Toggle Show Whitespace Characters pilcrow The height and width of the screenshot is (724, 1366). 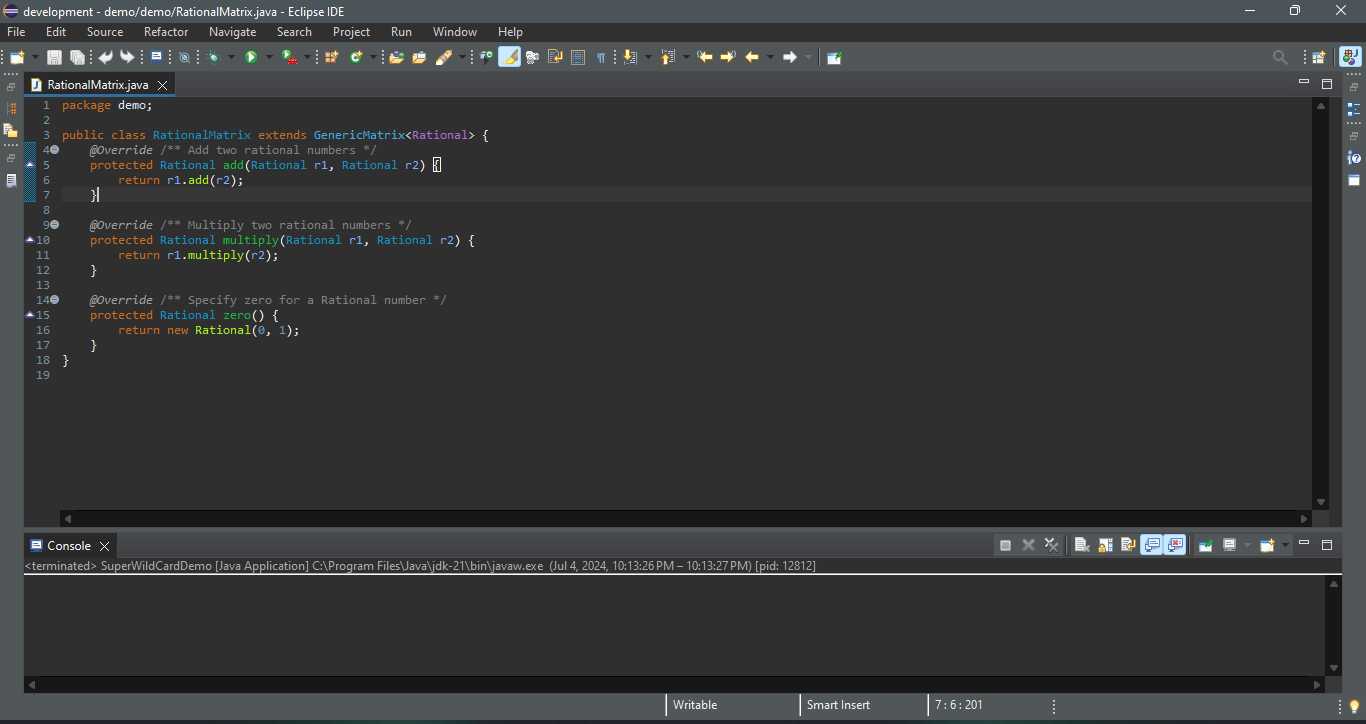(x=601, y=58)
